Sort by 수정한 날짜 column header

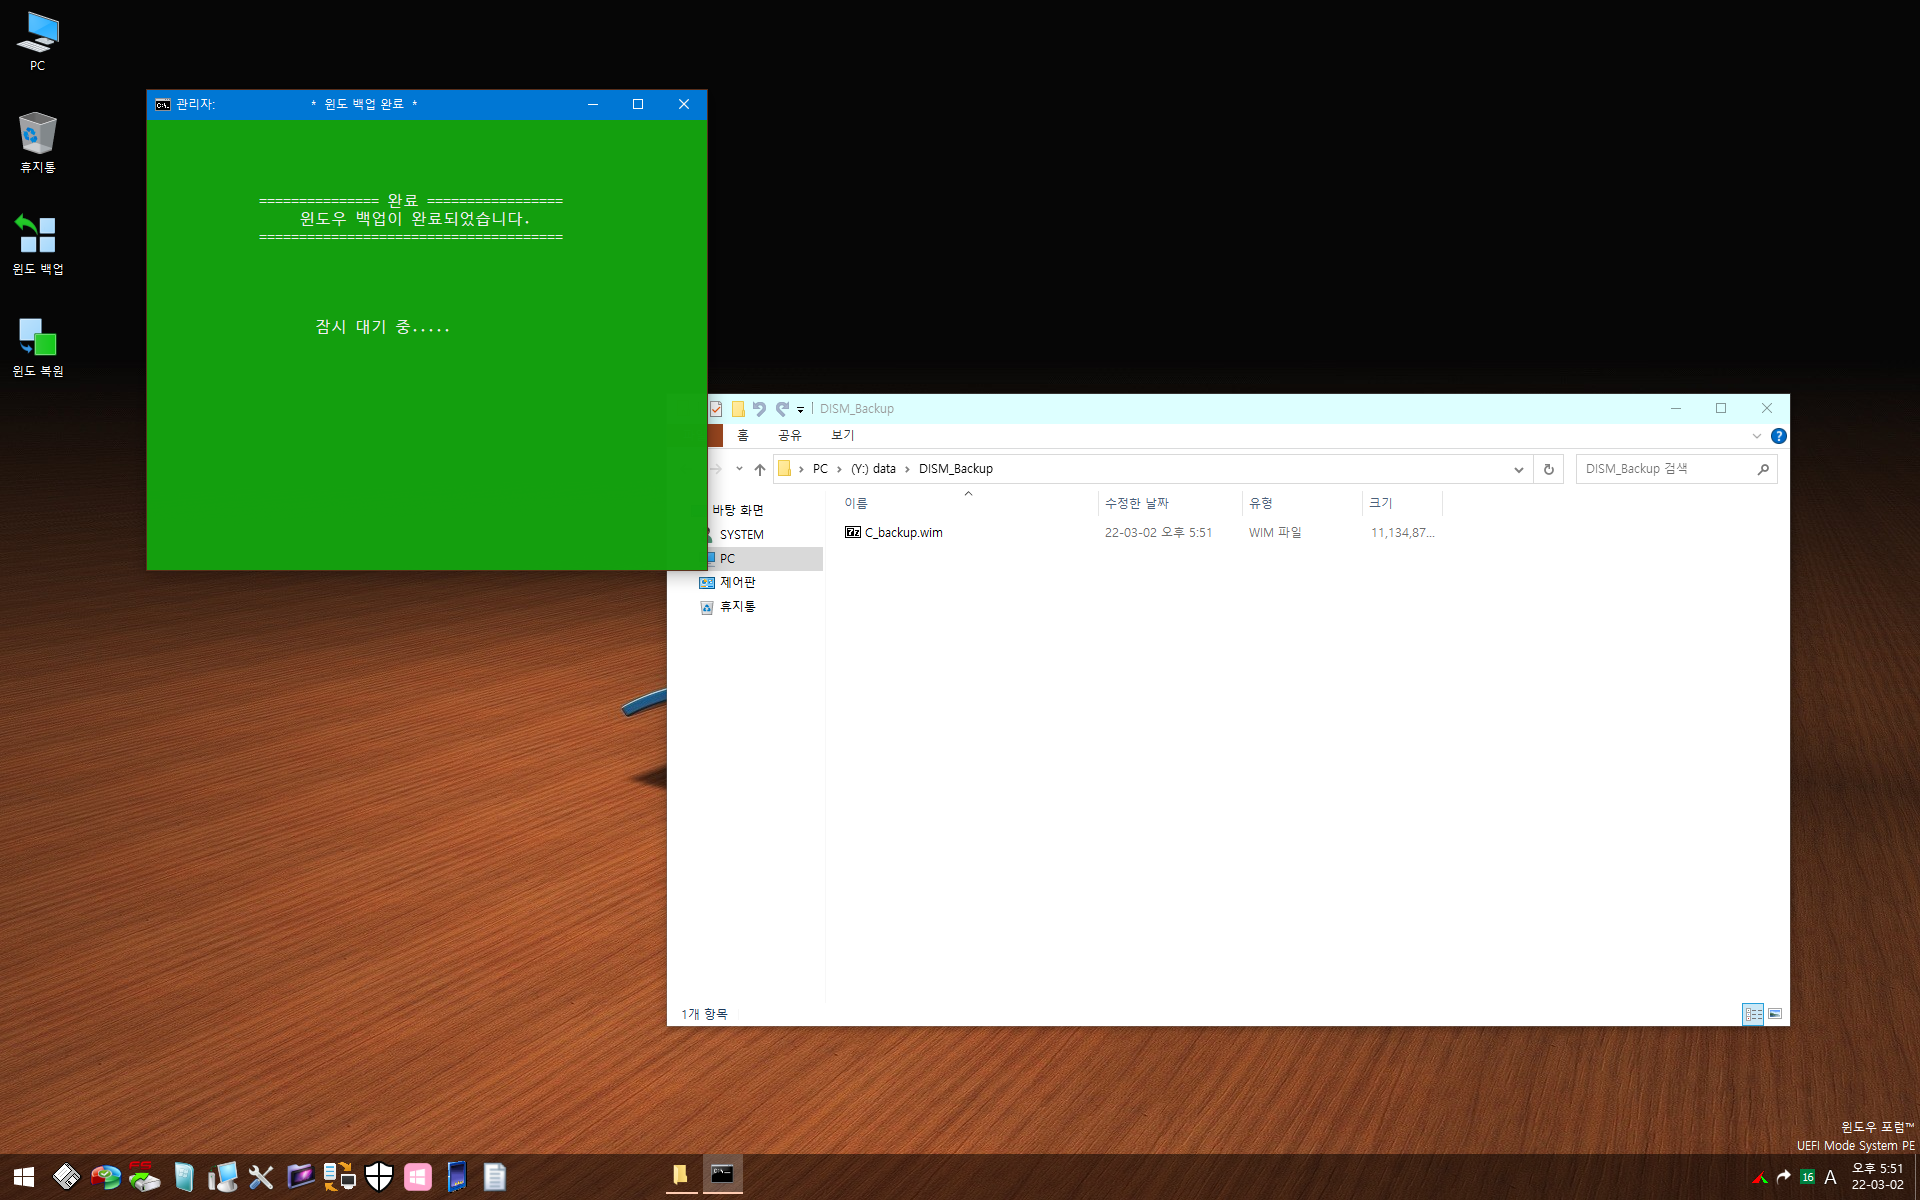1170,503
